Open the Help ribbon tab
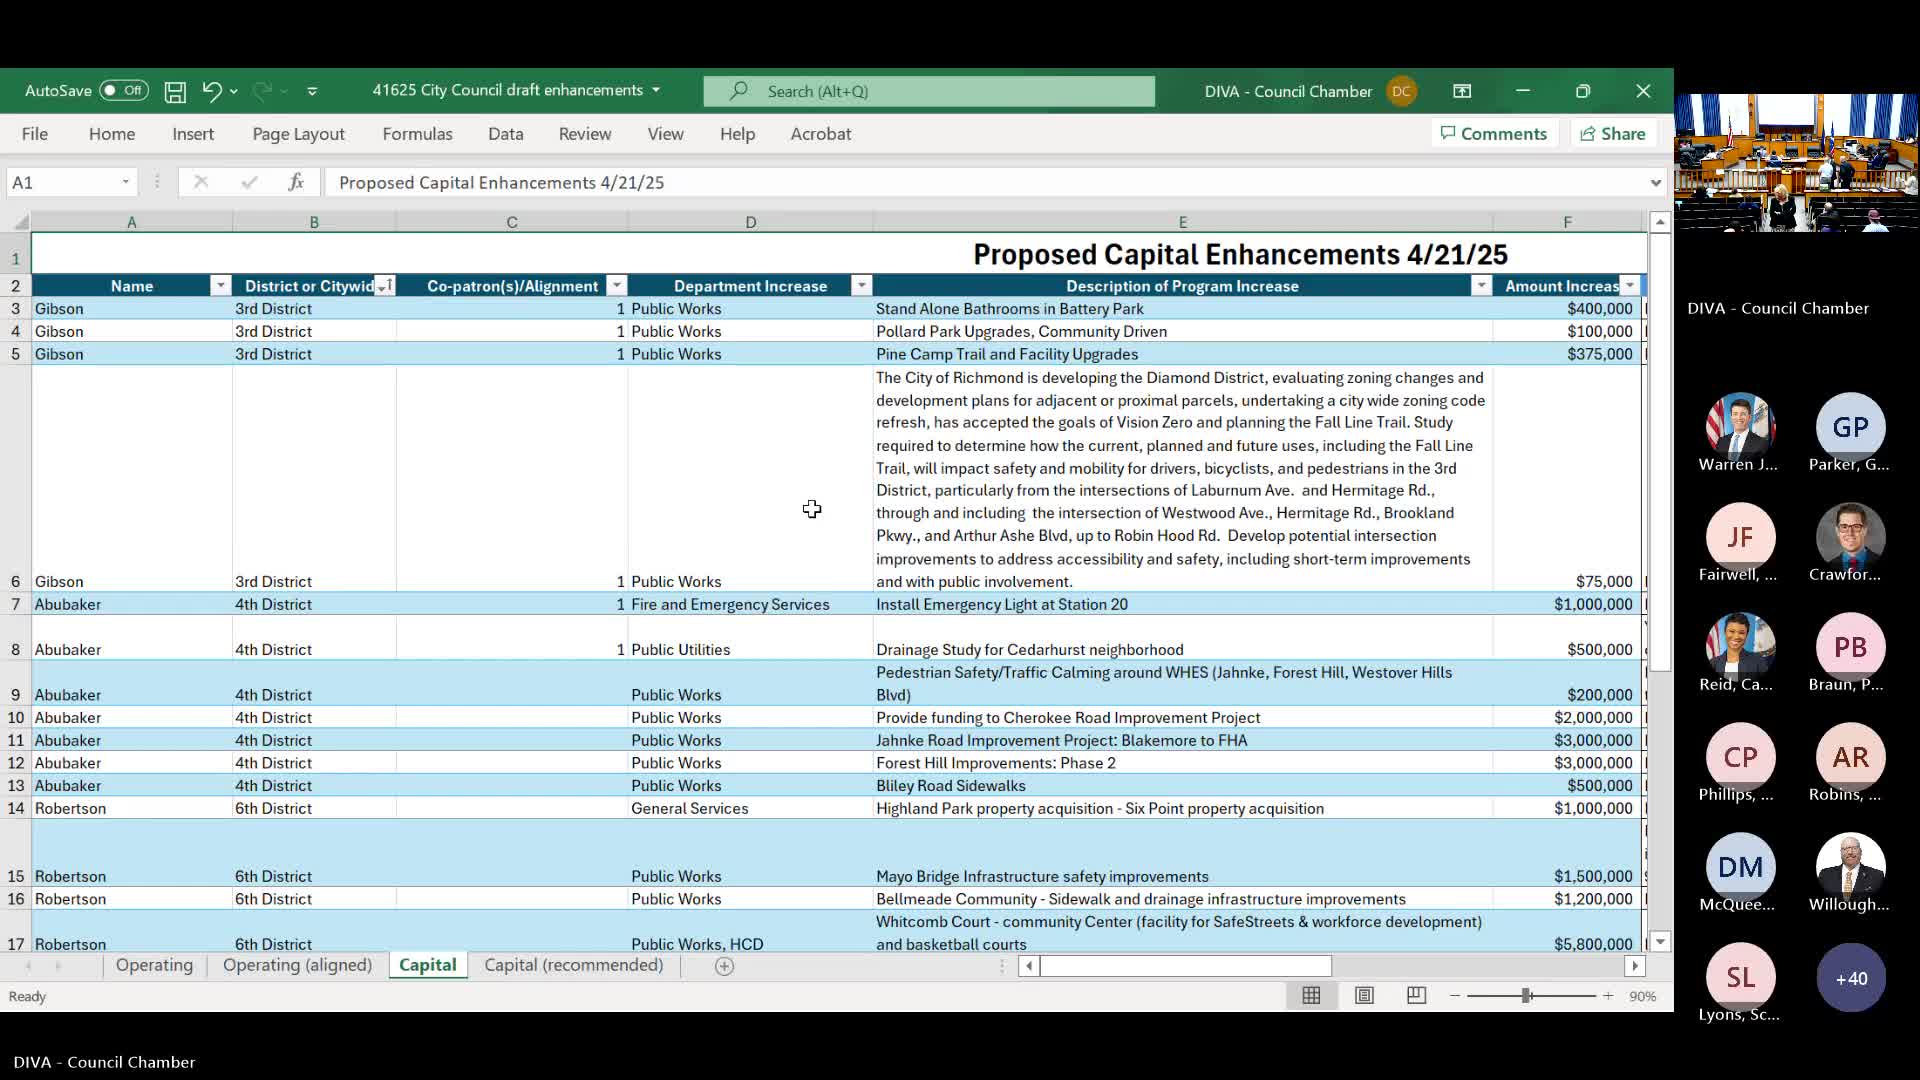Image resolution: width=1920 pixels, height=1080 pixels. (737, 134)
